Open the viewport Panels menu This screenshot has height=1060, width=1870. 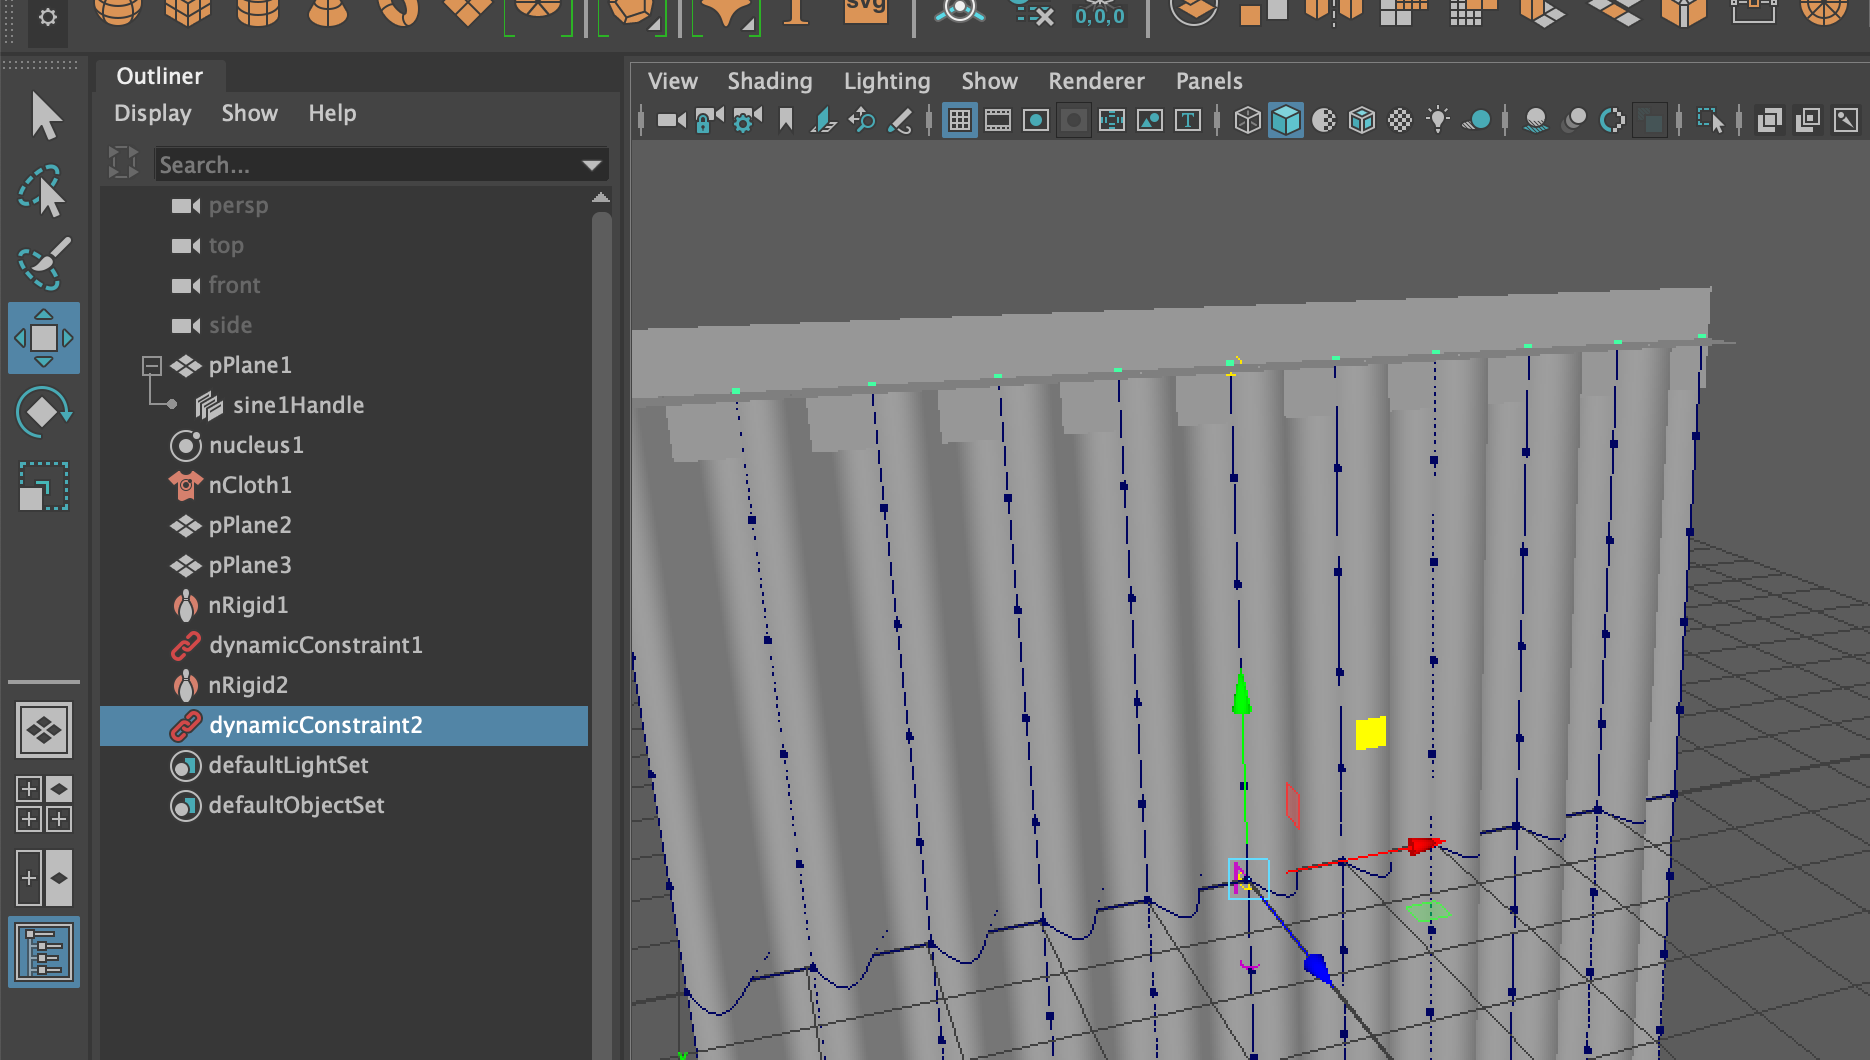tap(1209, 82)
